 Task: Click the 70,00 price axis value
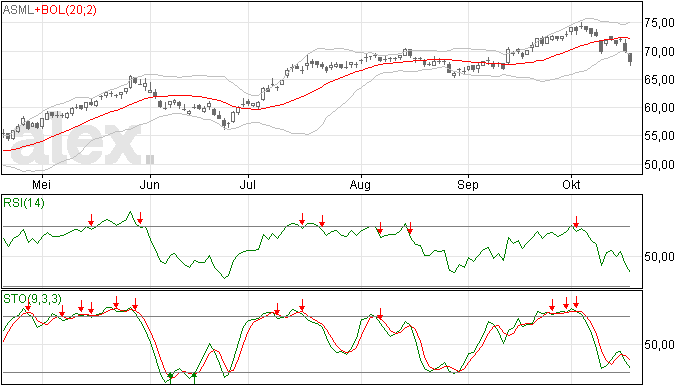point(659,52)
